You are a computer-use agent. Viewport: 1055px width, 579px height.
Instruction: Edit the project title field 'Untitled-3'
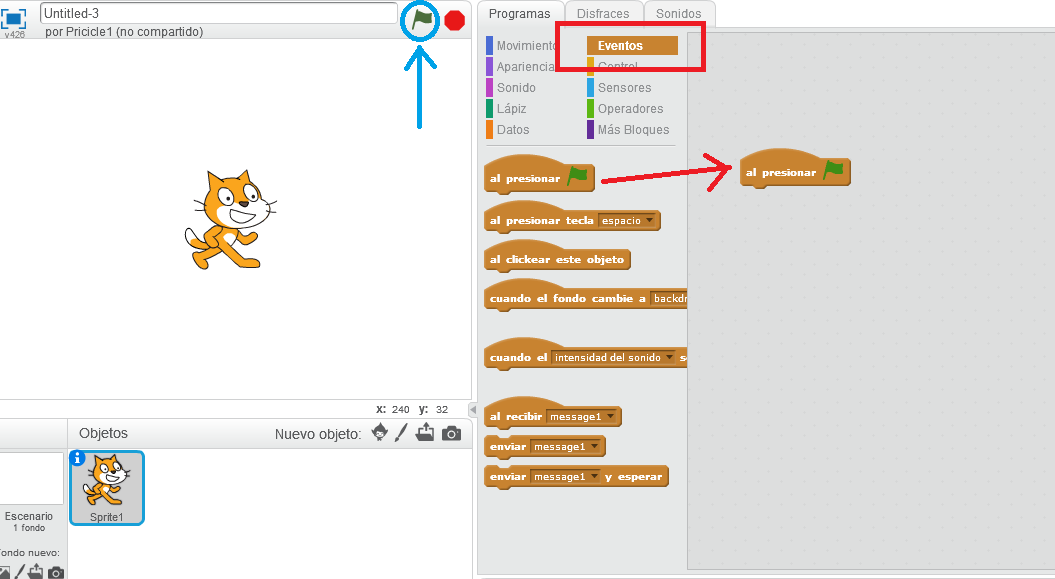[x=219, y=13]
